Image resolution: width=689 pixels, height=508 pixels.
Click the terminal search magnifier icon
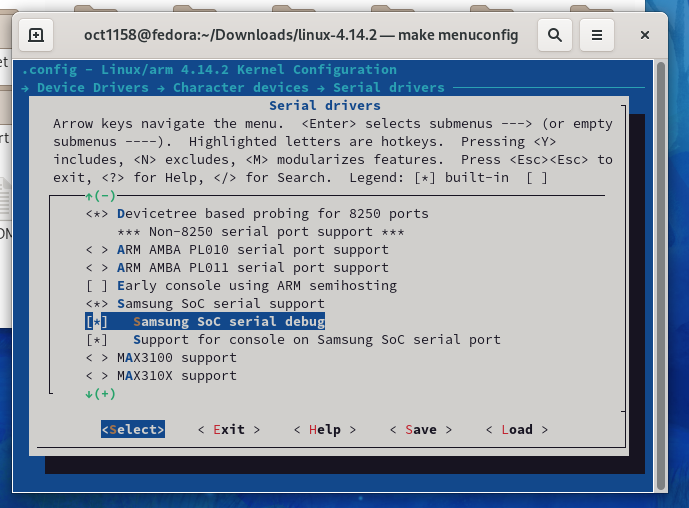555,35
